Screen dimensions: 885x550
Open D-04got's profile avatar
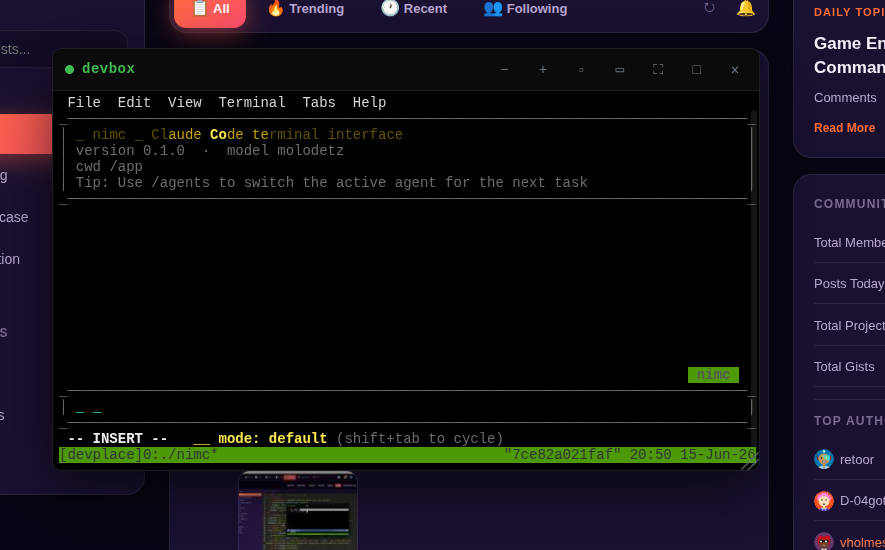[x=823, y=501]
